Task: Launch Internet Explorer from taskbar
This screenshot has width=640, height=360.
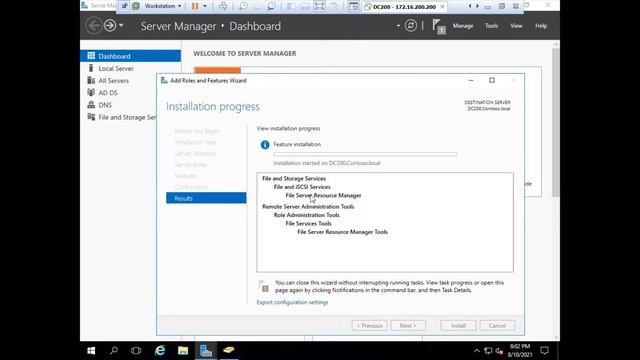Action: point(160,350)
